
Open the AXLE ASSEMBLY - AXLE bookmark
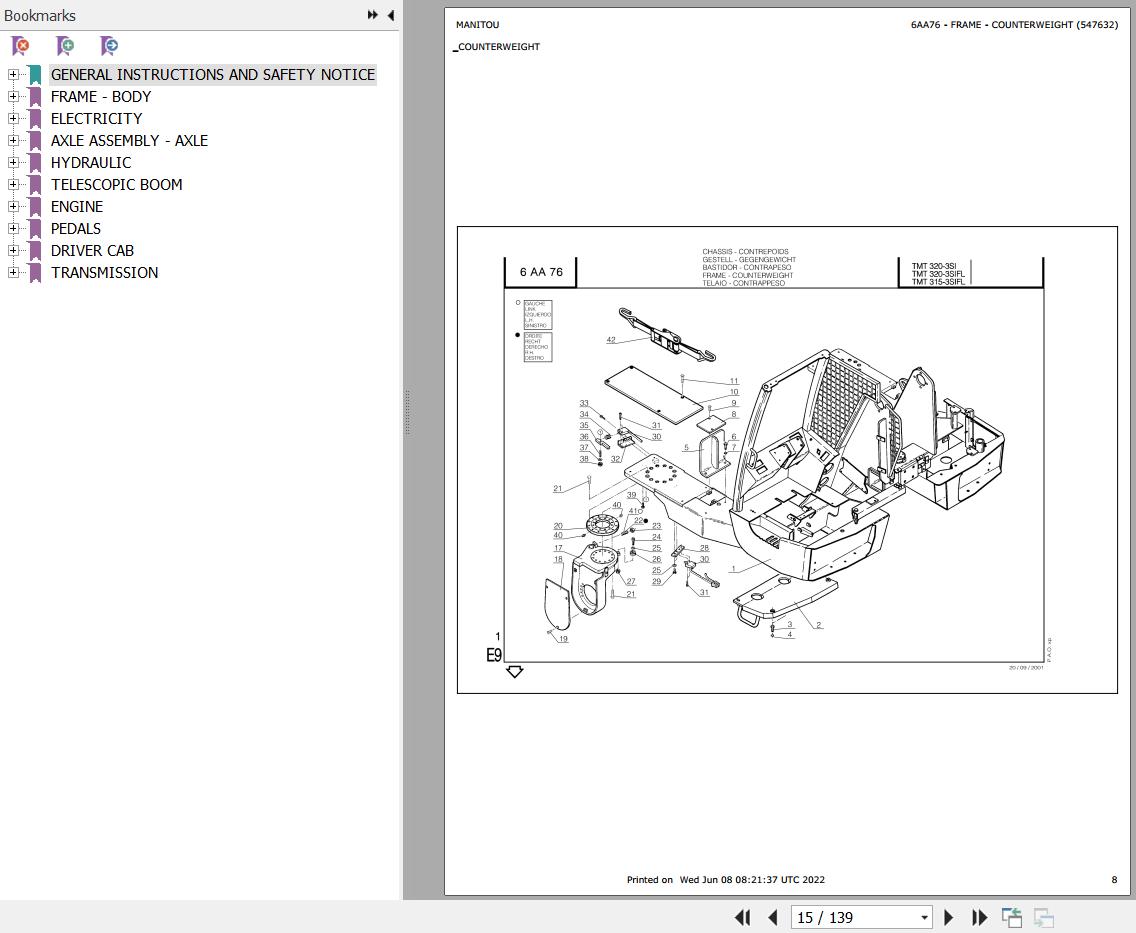point(129,141)
